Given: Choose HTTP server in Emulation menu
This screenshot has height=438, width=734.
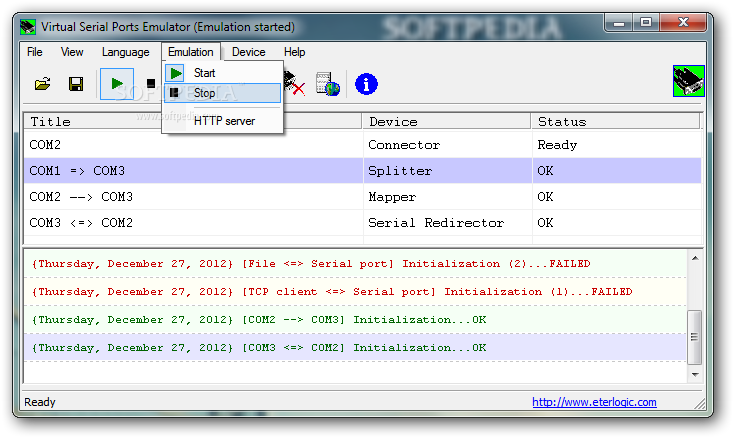Looking at the screenshot, I should (x=223, y=121).
